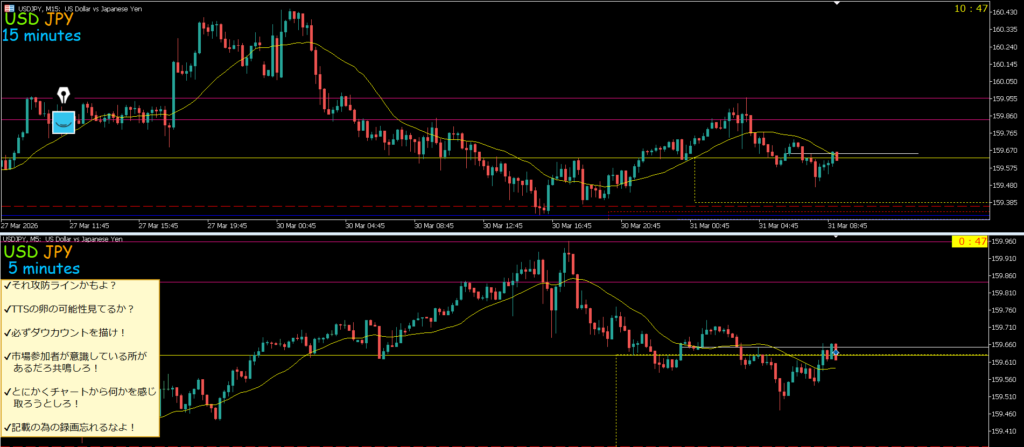Click the checkmark beside 必ずダウカウントを描け！
1024x447 pixels.
pos(7,333)
